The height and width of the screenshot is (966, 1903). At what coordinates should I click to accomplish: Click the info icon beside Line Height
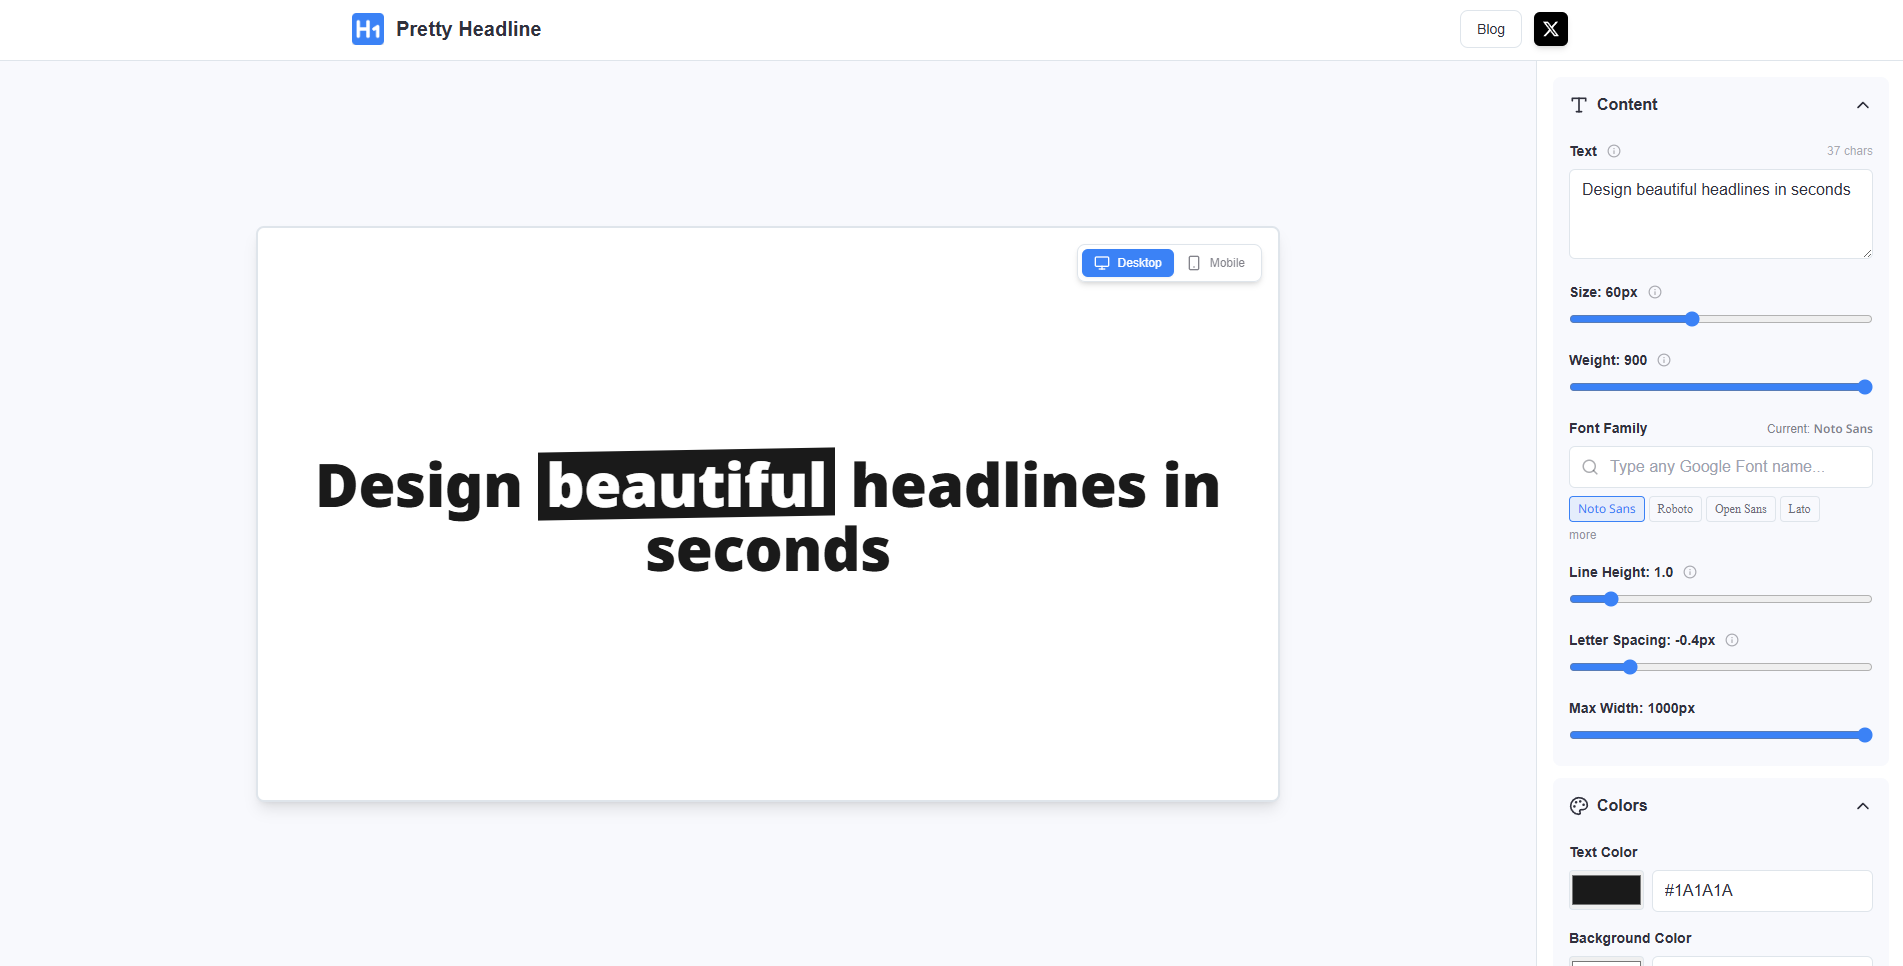[1690, 572]
